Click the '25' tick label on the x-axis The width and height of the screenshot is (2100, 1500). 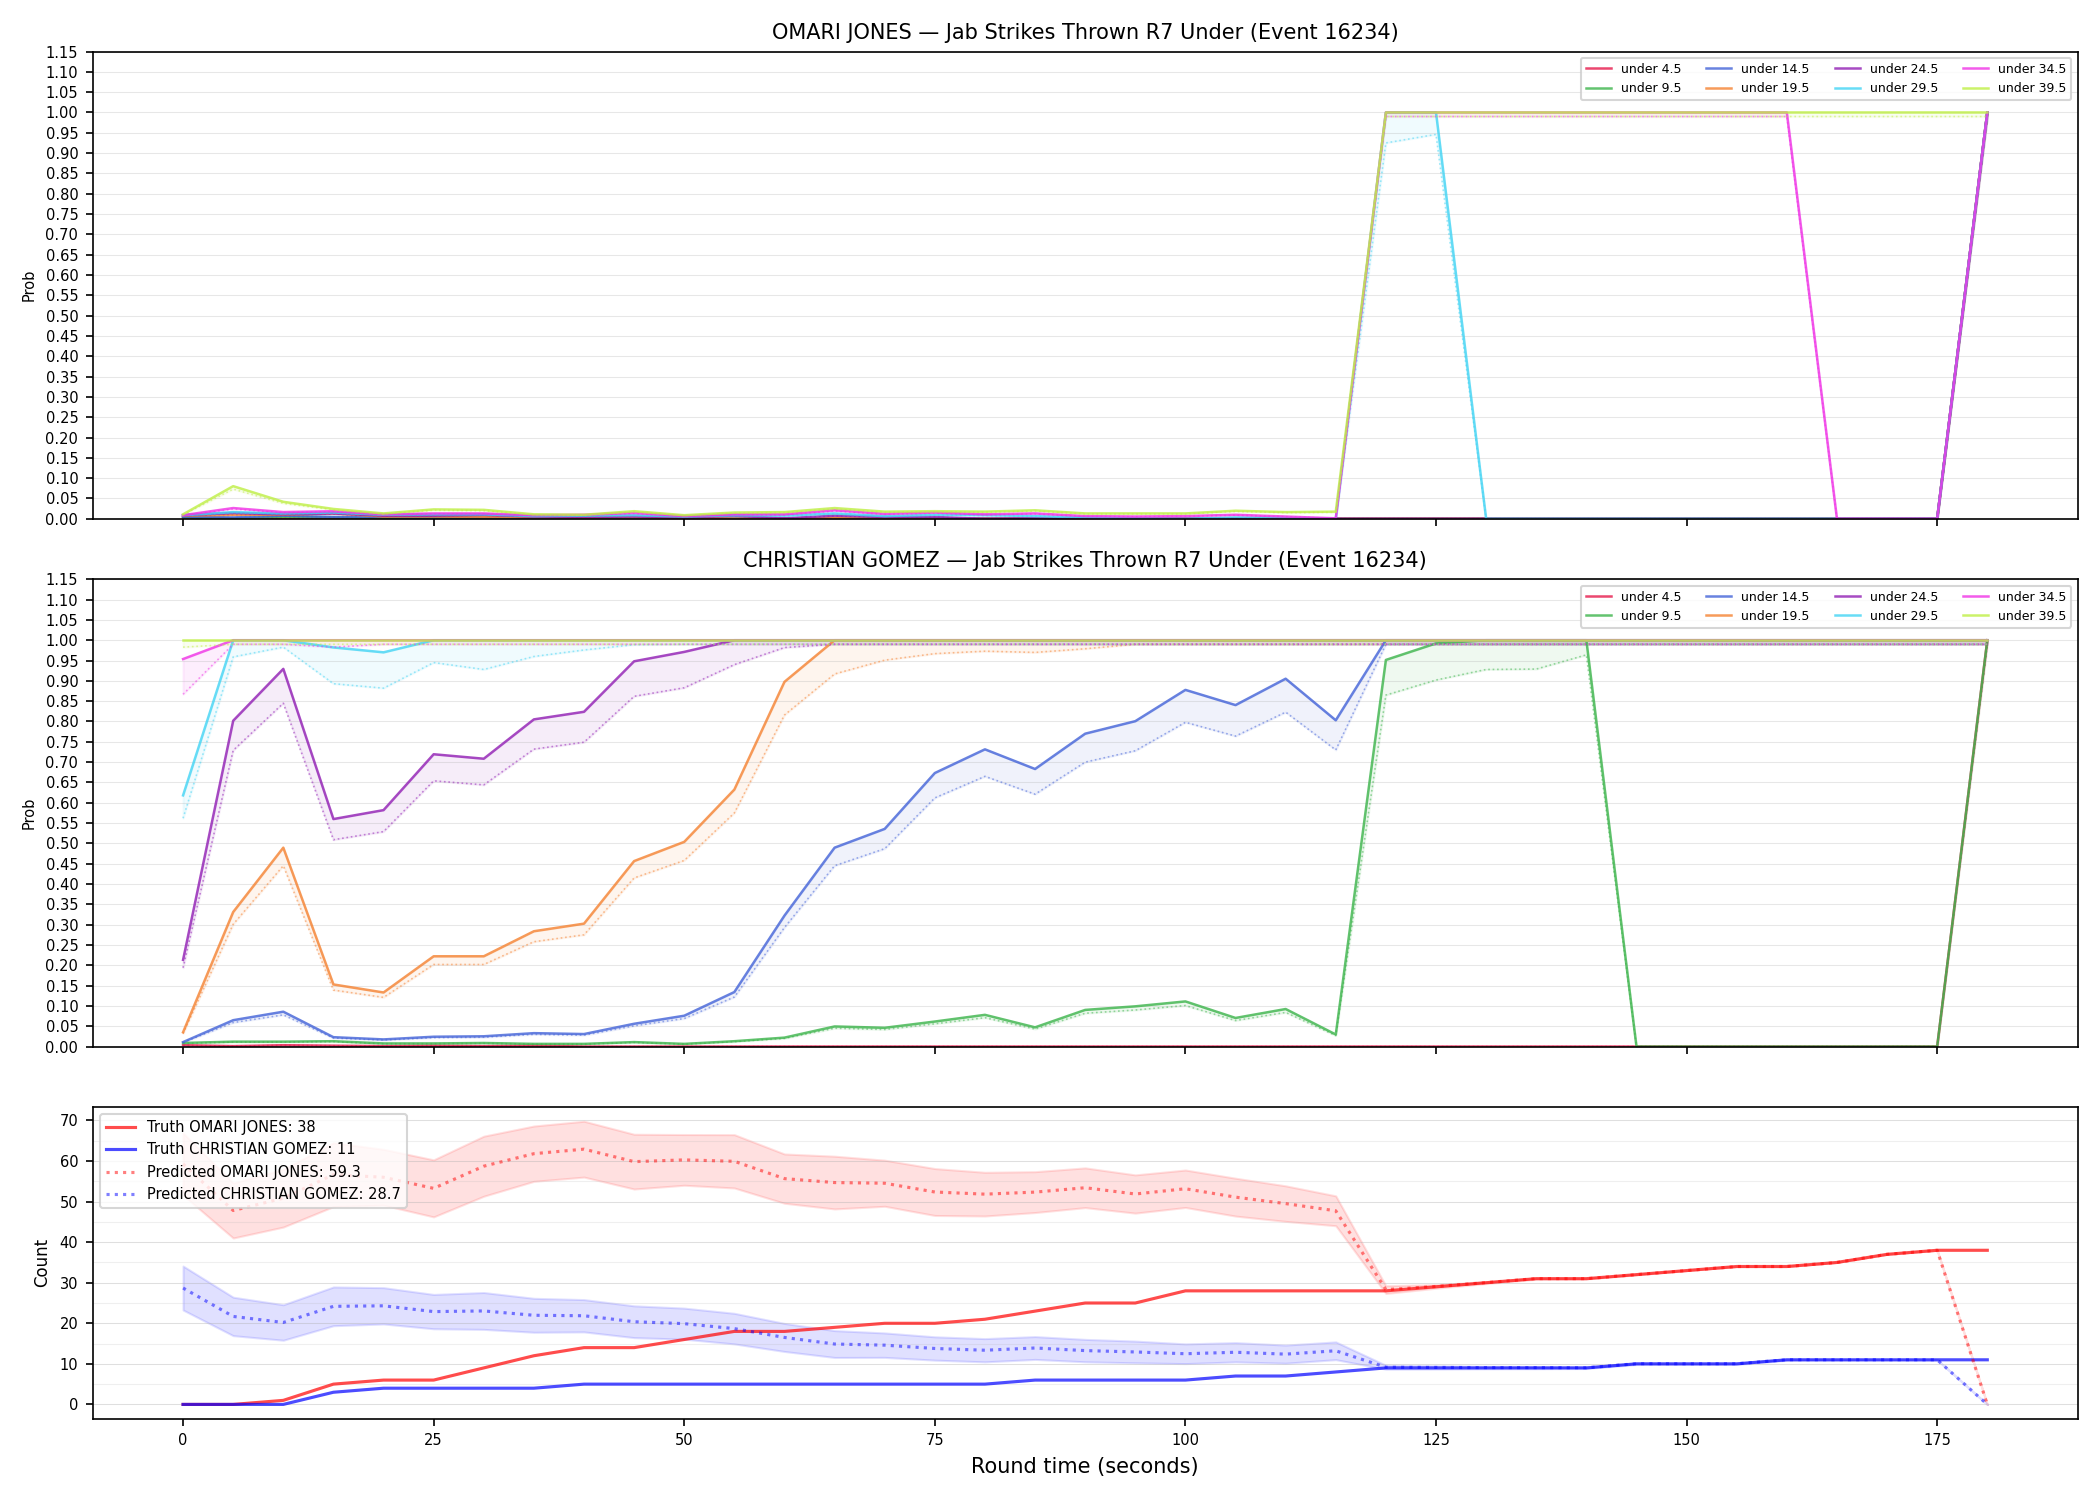[x=433, y=1440]
